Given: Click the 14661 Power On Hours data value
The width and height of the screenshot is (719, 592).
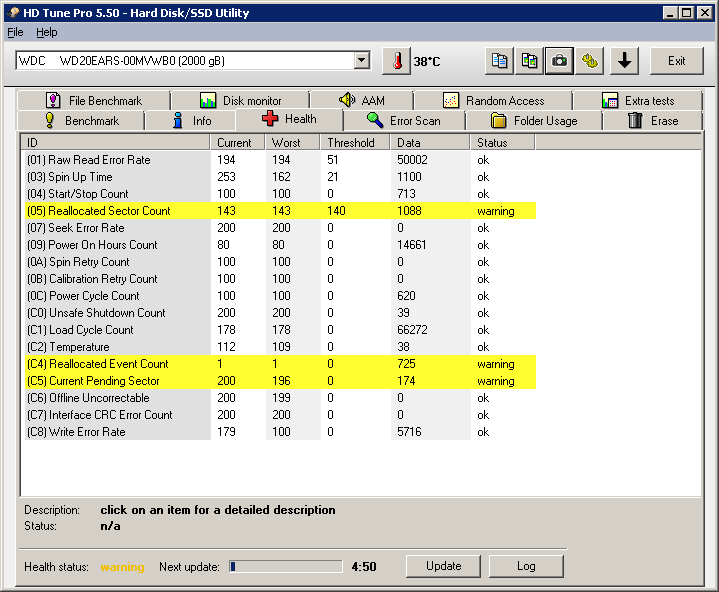Looking at the screenshot, I should tap(412, 244).
